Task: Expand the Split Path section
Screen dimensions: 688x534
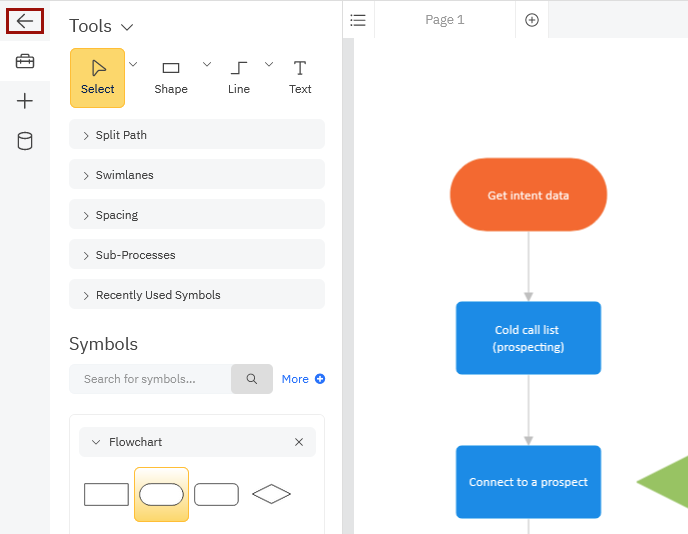Action: pyautogui.click(x=196, y=135)
